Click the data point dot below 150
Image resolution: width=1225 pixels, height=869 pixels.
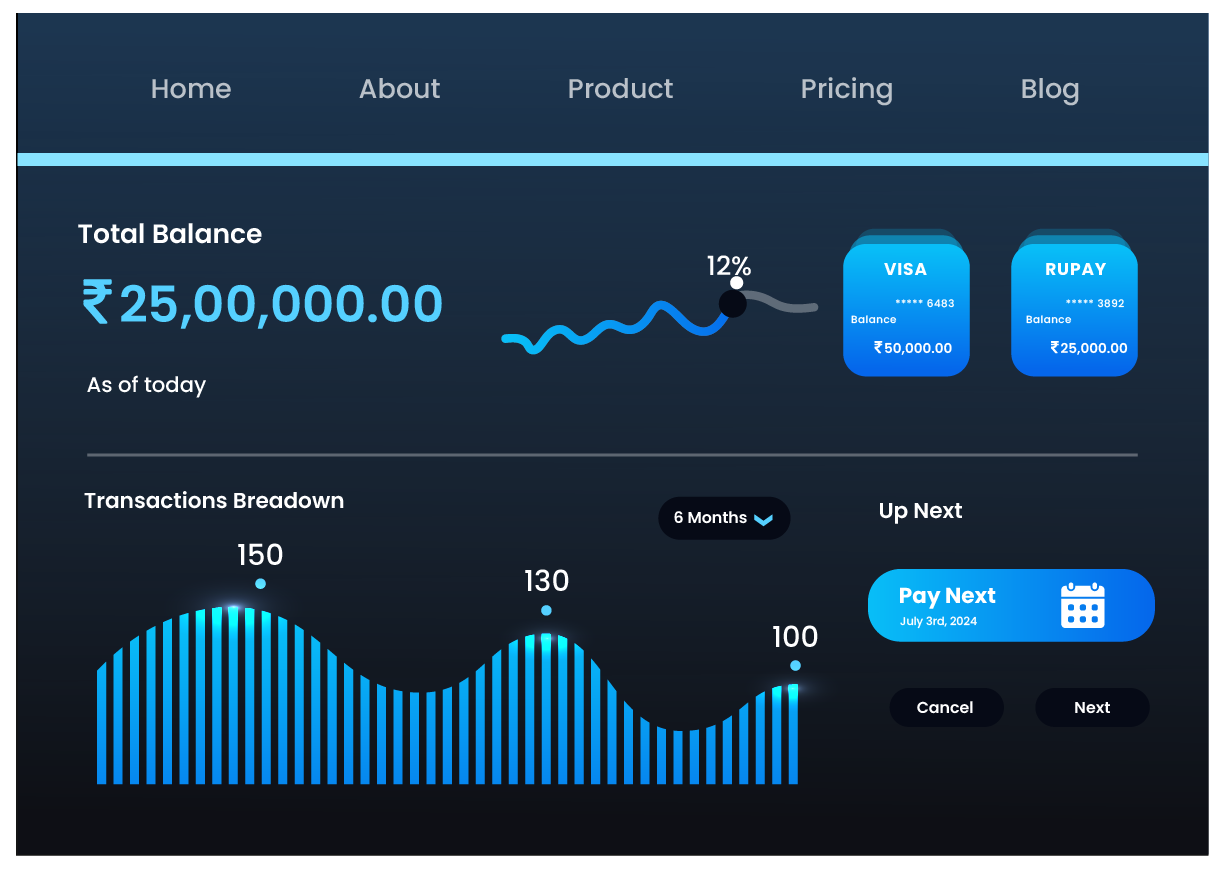pos(260,583)
